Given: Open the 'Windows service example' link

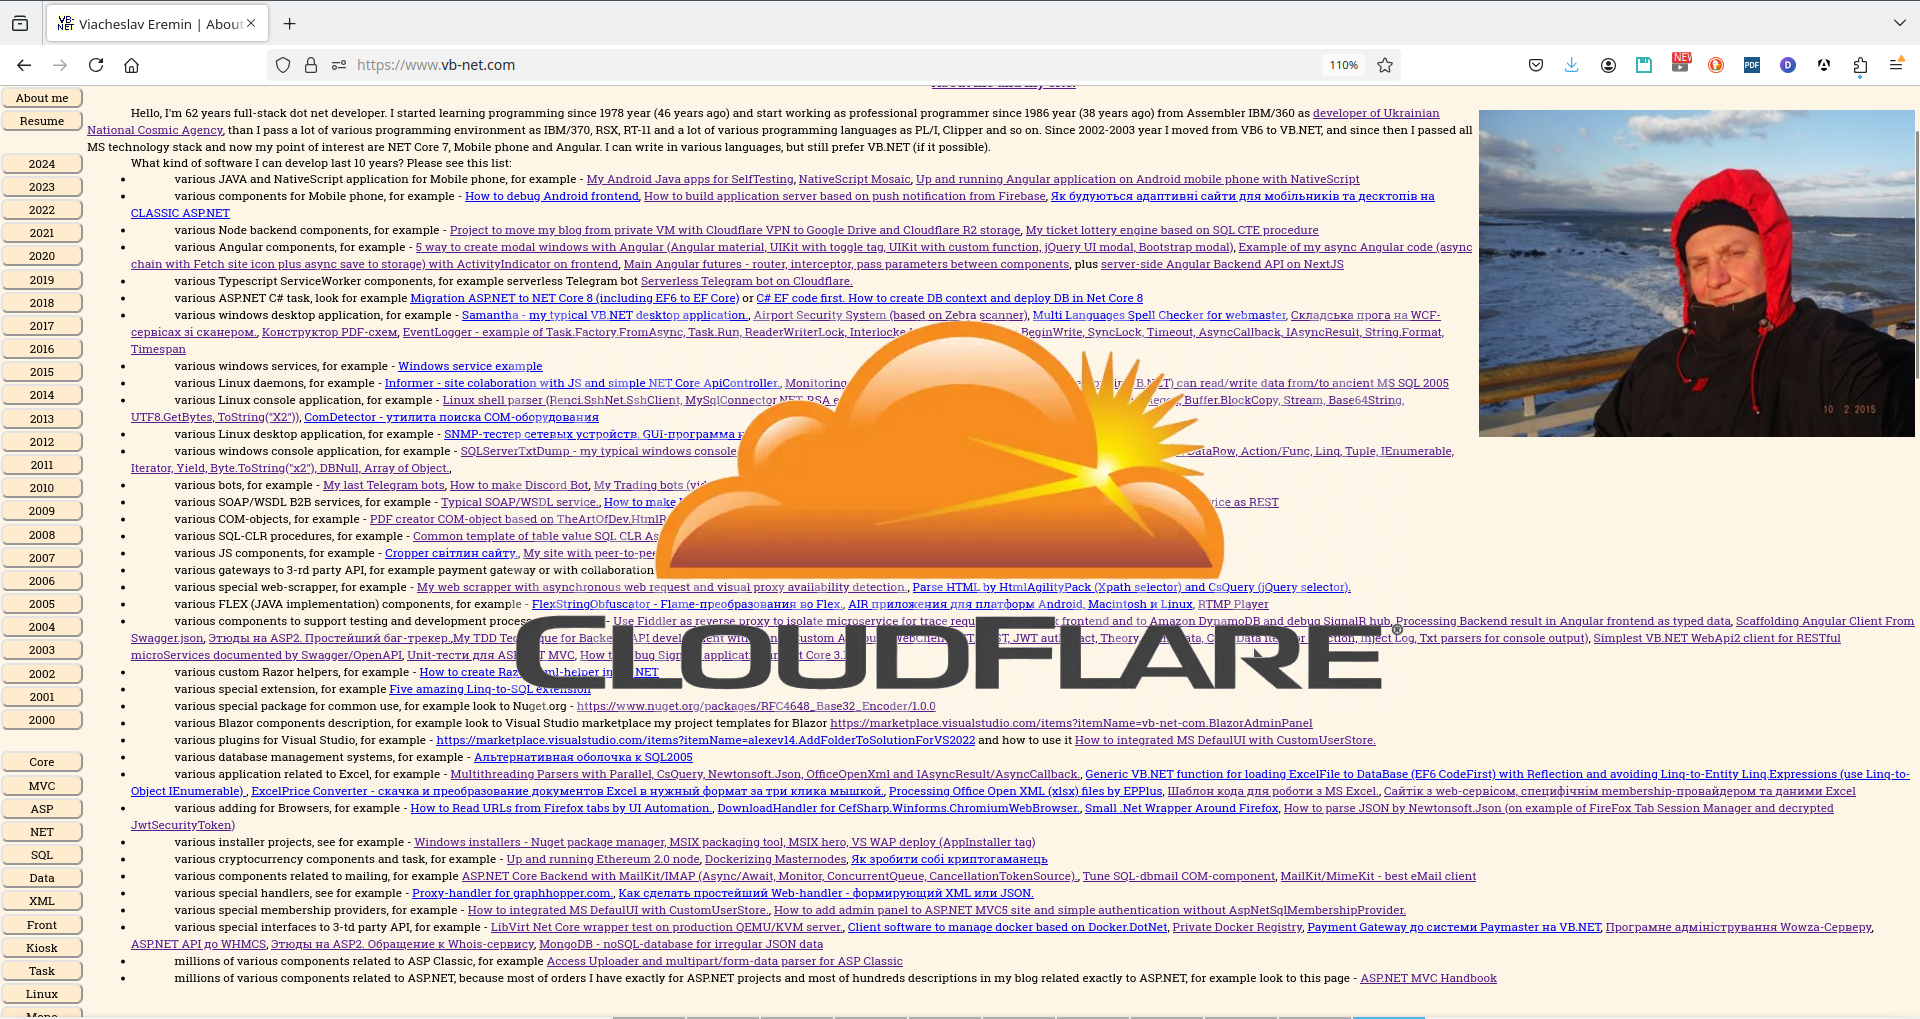Looking at the screenshot, I should (470, 366).
